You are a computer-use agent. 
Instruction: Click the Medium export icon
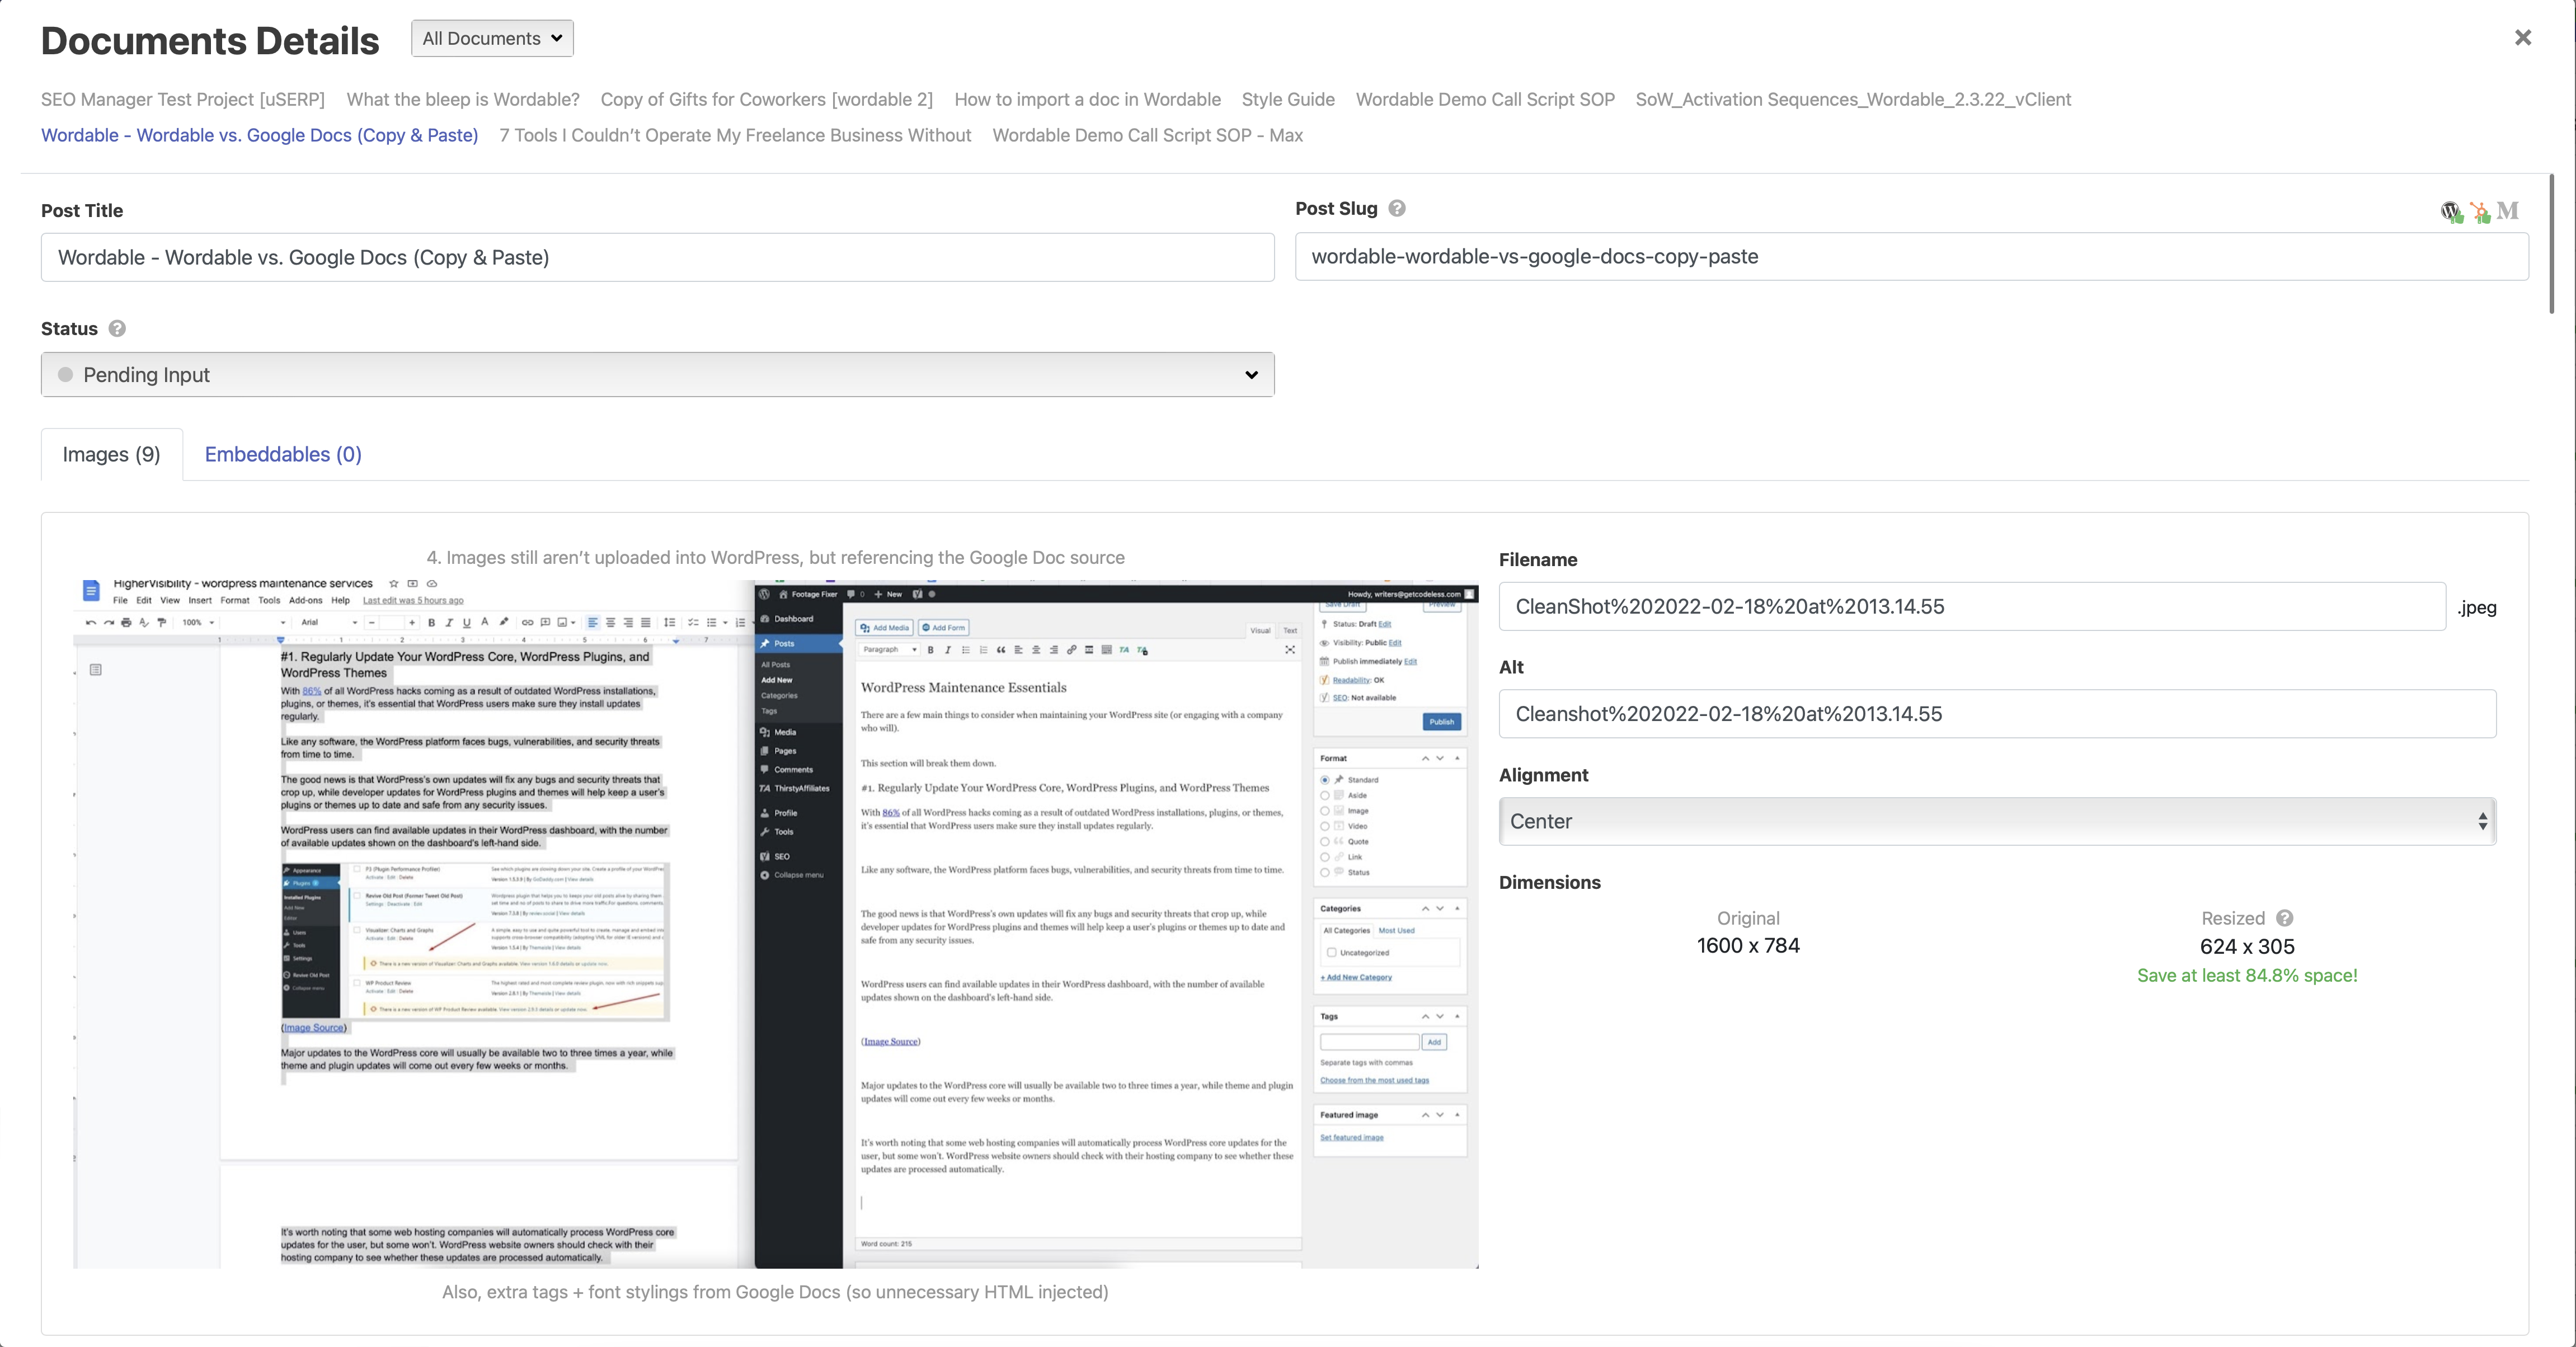coord(2507,210)
